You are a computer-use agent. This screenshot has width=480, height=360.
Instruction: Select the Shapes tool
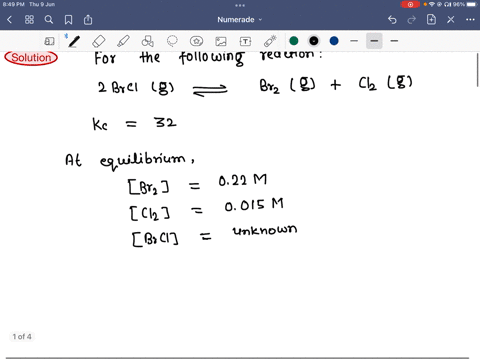(148, 41)
